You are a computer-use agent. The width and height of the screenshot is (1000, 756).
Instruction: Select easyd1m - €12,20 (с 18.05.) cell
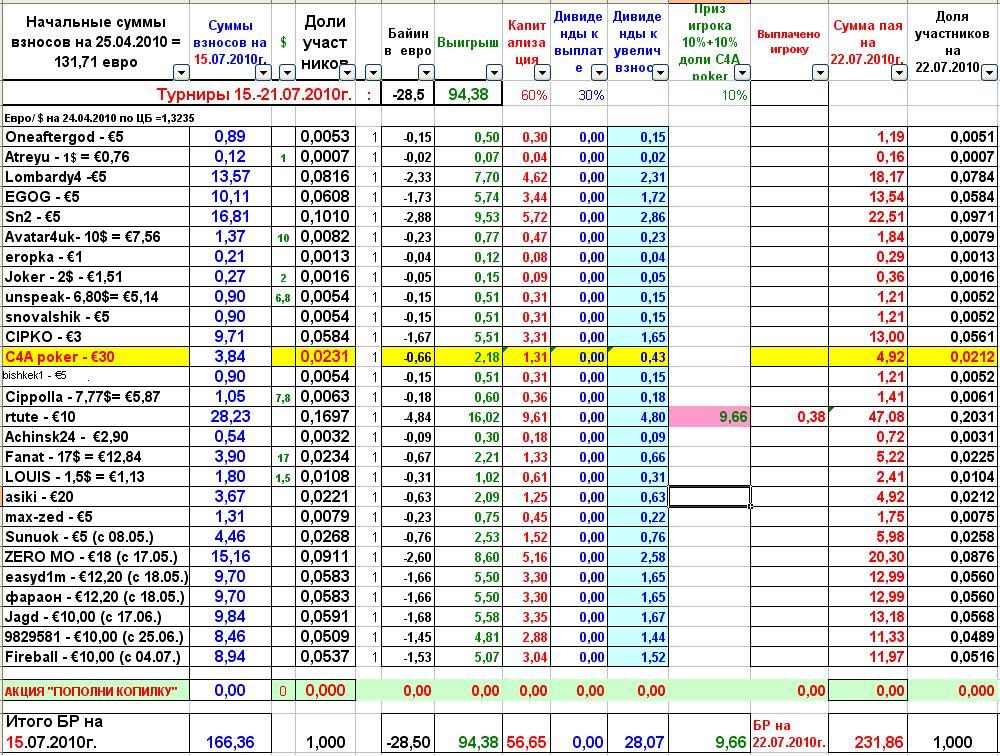click(x=96, y=577)
